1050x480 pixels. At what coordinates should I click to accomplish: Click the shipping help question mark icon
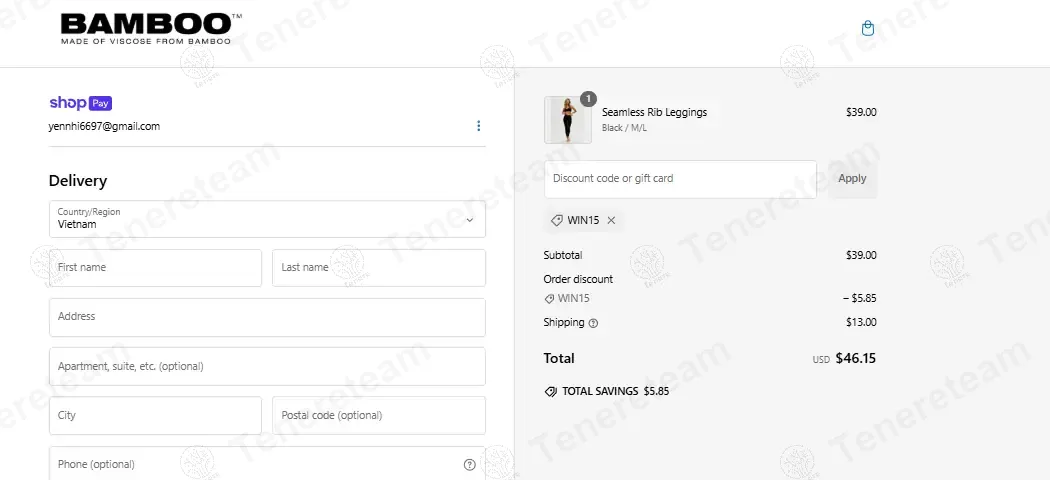(x=593, y=323)
